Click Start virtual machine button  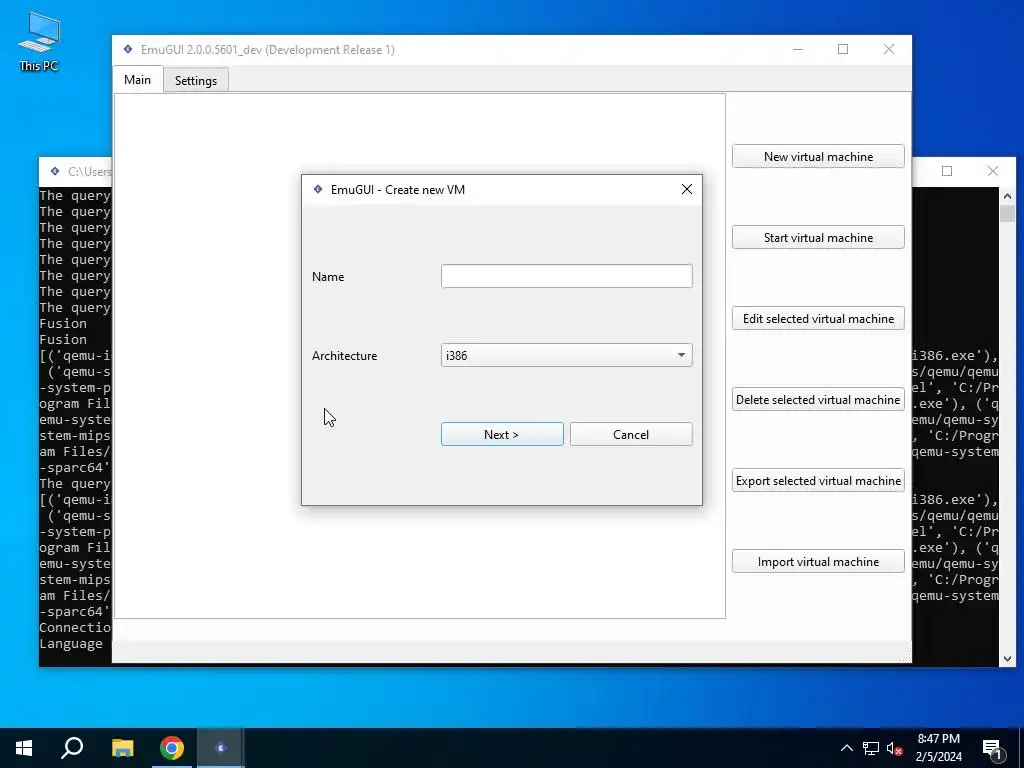tap(818, 238)
